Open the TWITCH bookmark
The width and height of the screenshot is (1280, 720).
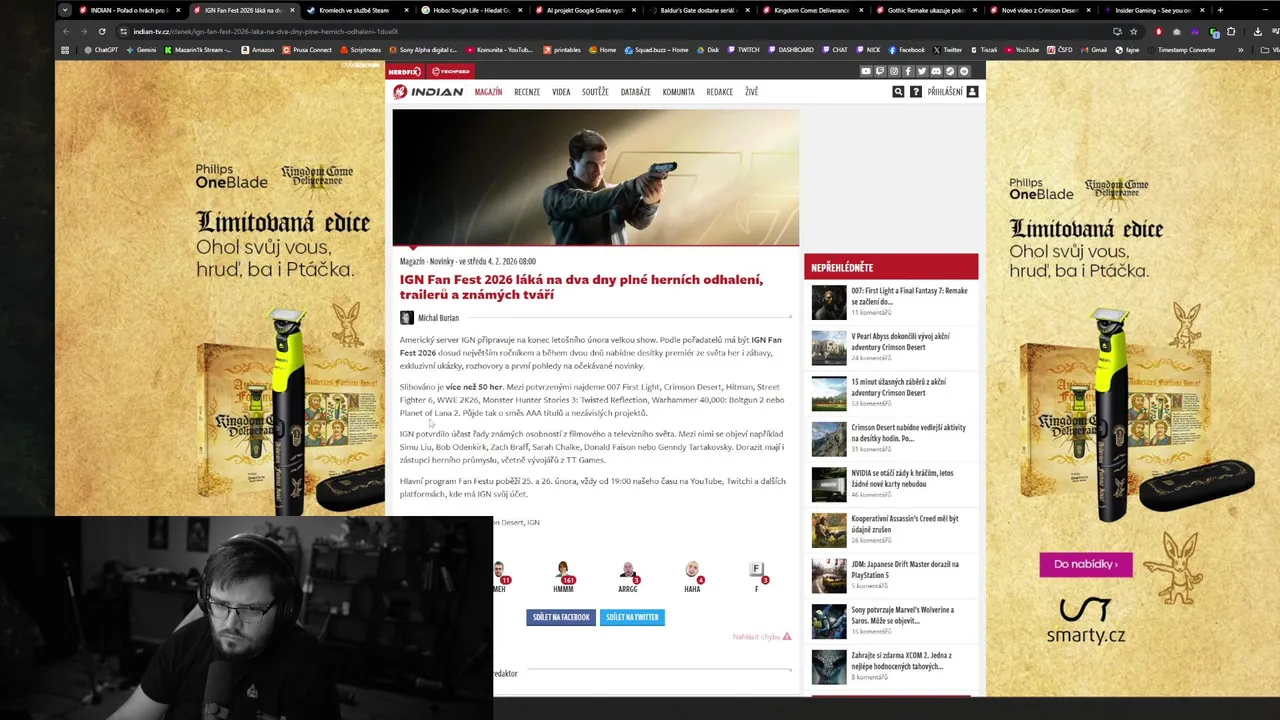tap(743, 50)
